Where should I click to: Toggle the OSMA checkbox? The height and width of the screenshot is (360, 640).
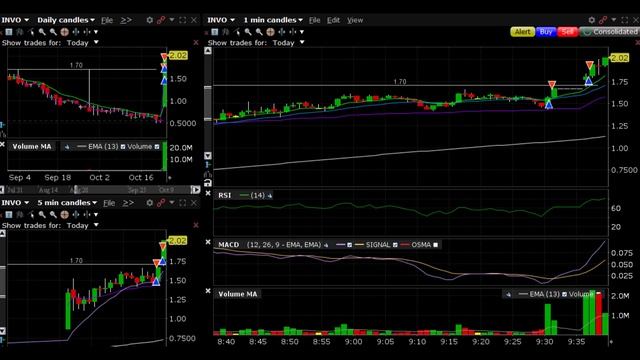click(436, 245)
